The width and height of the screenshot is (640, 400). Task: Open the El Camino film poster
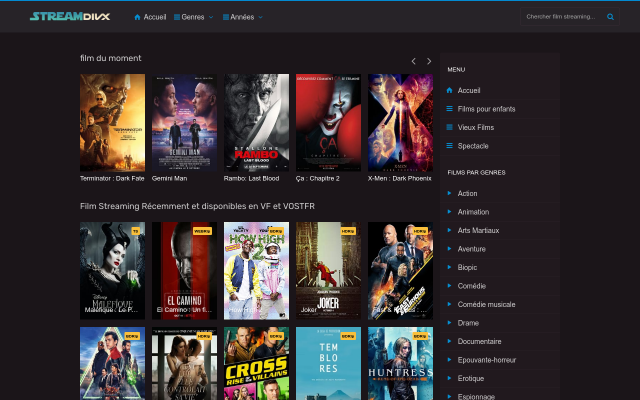pyautogui.click(x=184, y=271)
